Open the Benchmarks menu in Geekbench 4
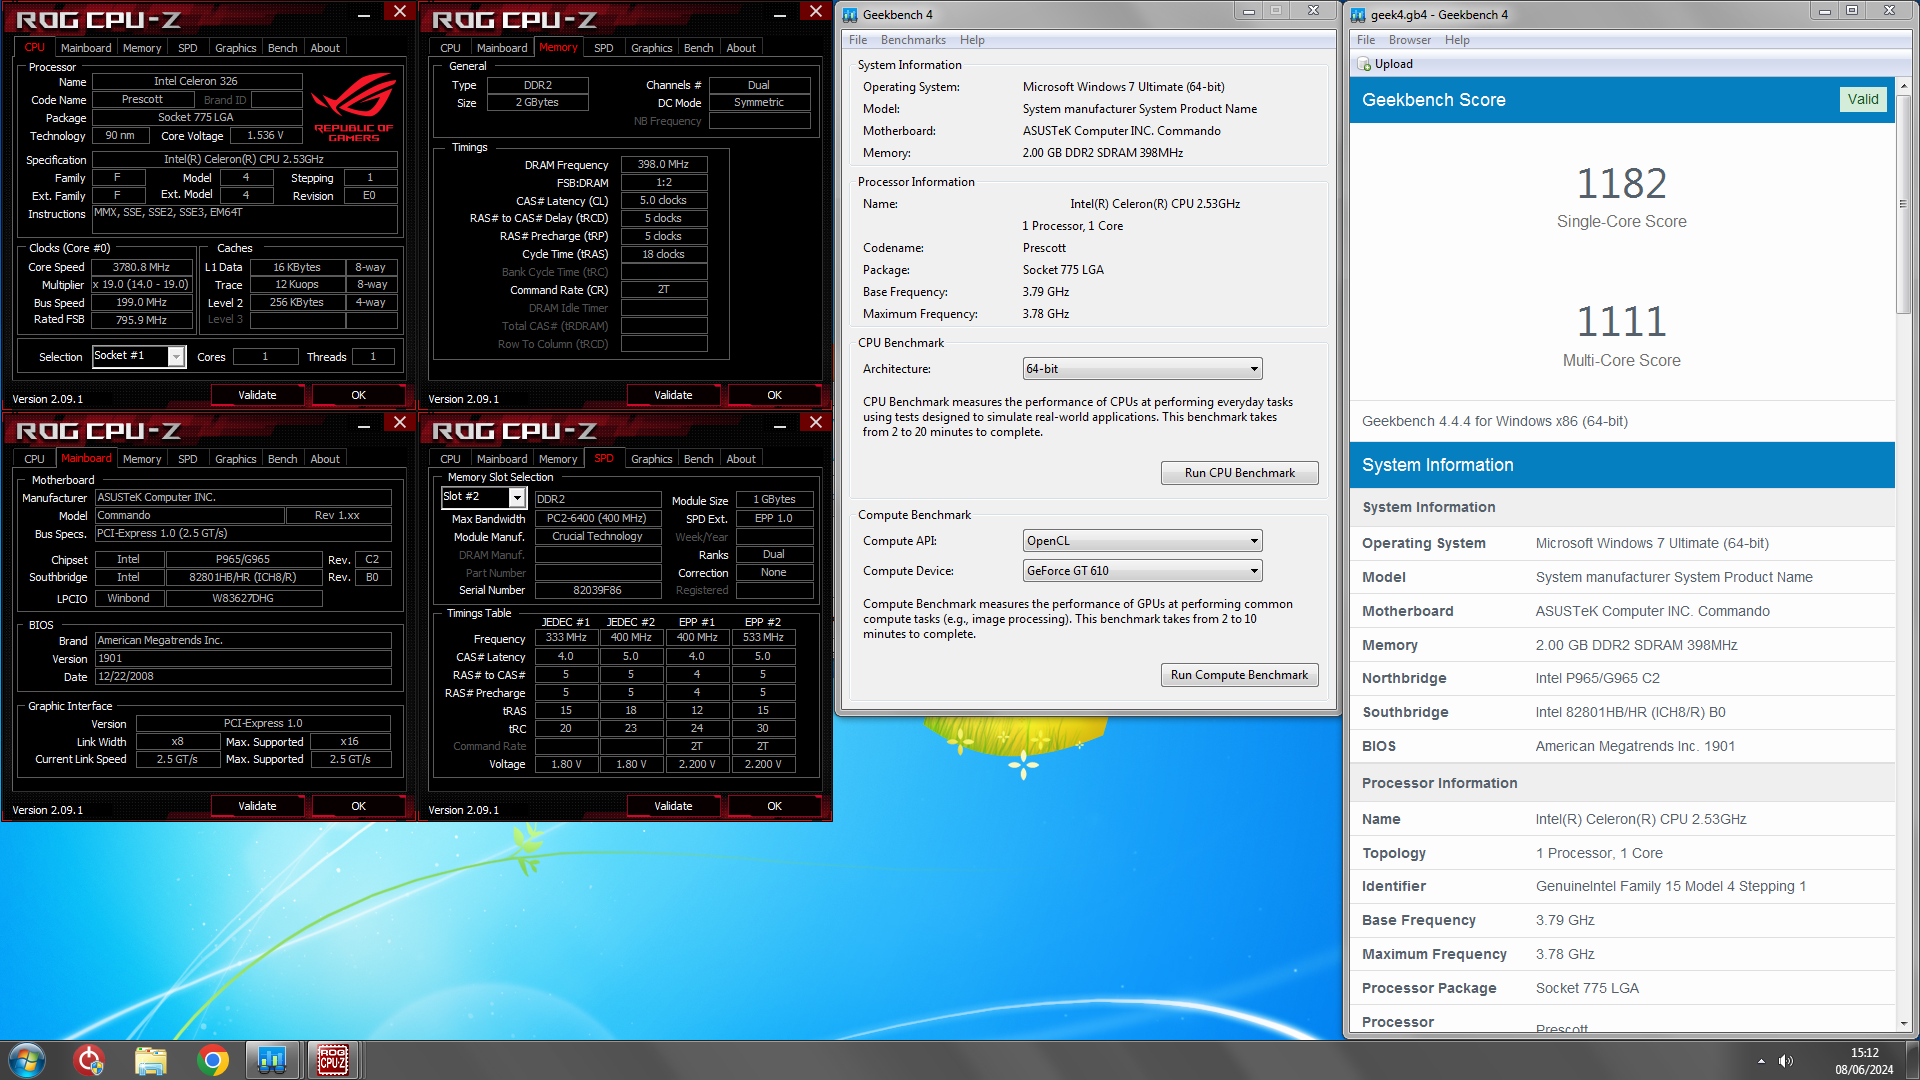Screen dimensions: 1920x1080 (x=913, y=40)
